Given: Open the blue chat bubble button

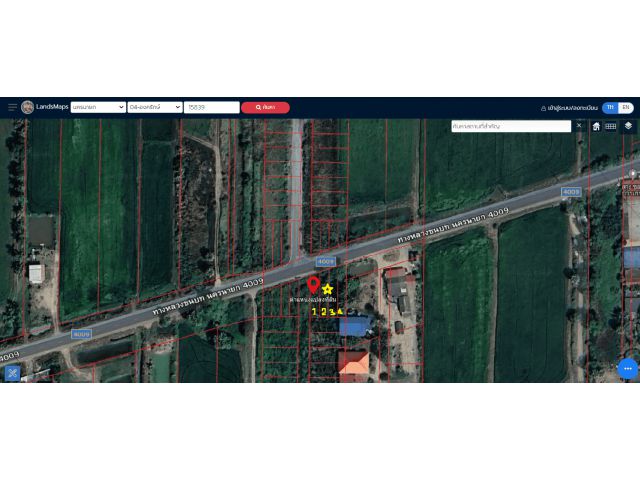Looking at the screenshot, I should pyautogui.click(x=628, y=369).
